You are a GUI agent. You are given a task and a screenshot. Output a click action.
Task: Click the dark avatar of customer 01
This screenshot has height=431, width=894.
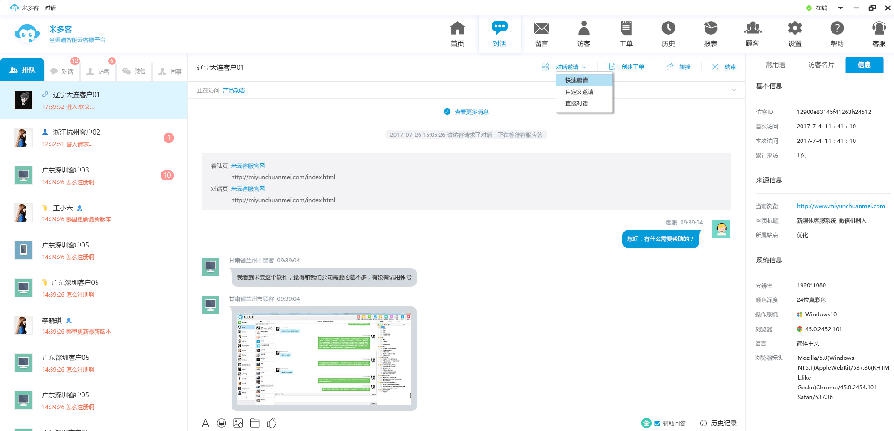click(23, 100)
